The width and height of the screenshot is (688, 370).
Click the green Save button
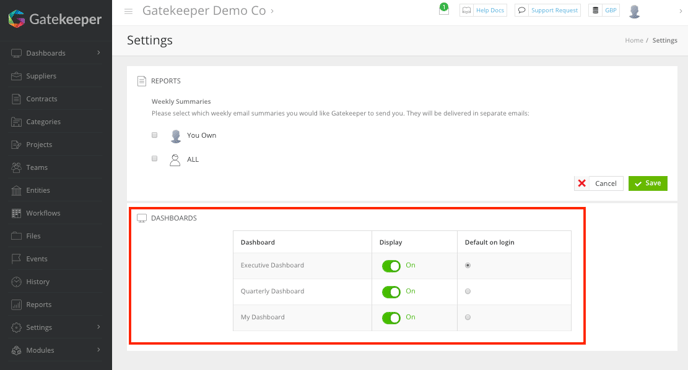tap(648, 183)
